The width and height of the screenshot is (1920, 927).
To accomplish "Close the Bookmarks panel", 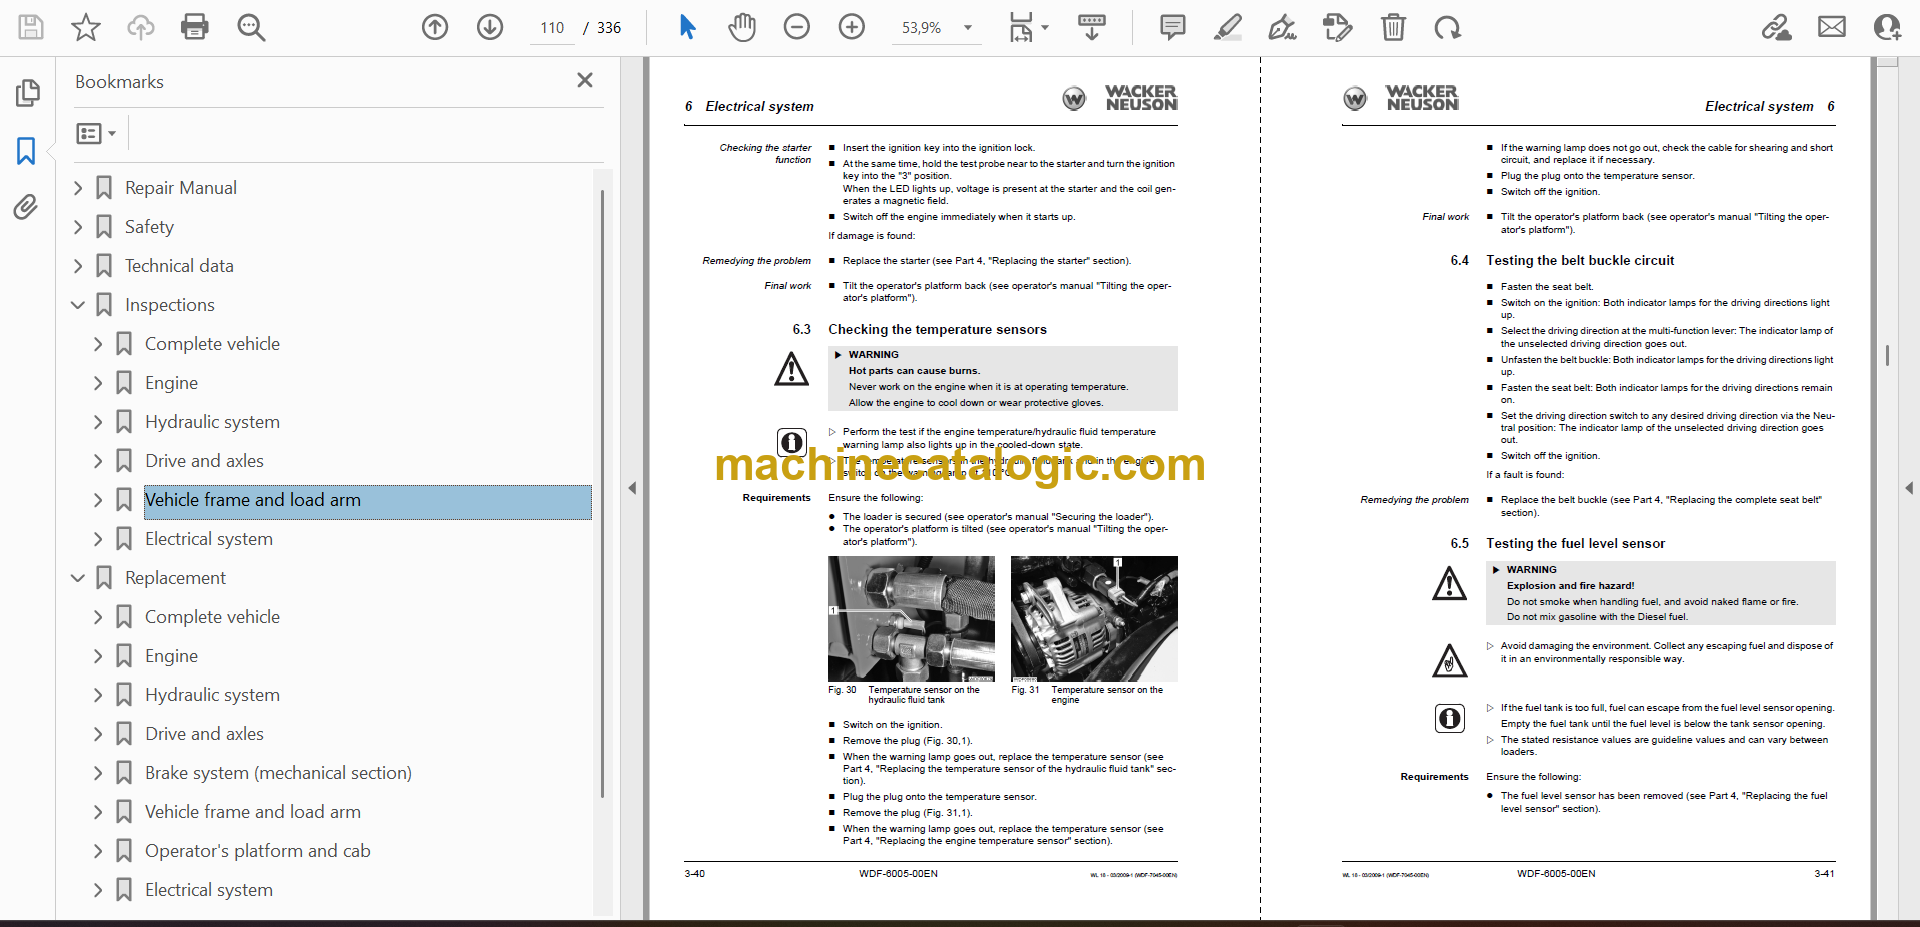I will [x=585, y=80].
